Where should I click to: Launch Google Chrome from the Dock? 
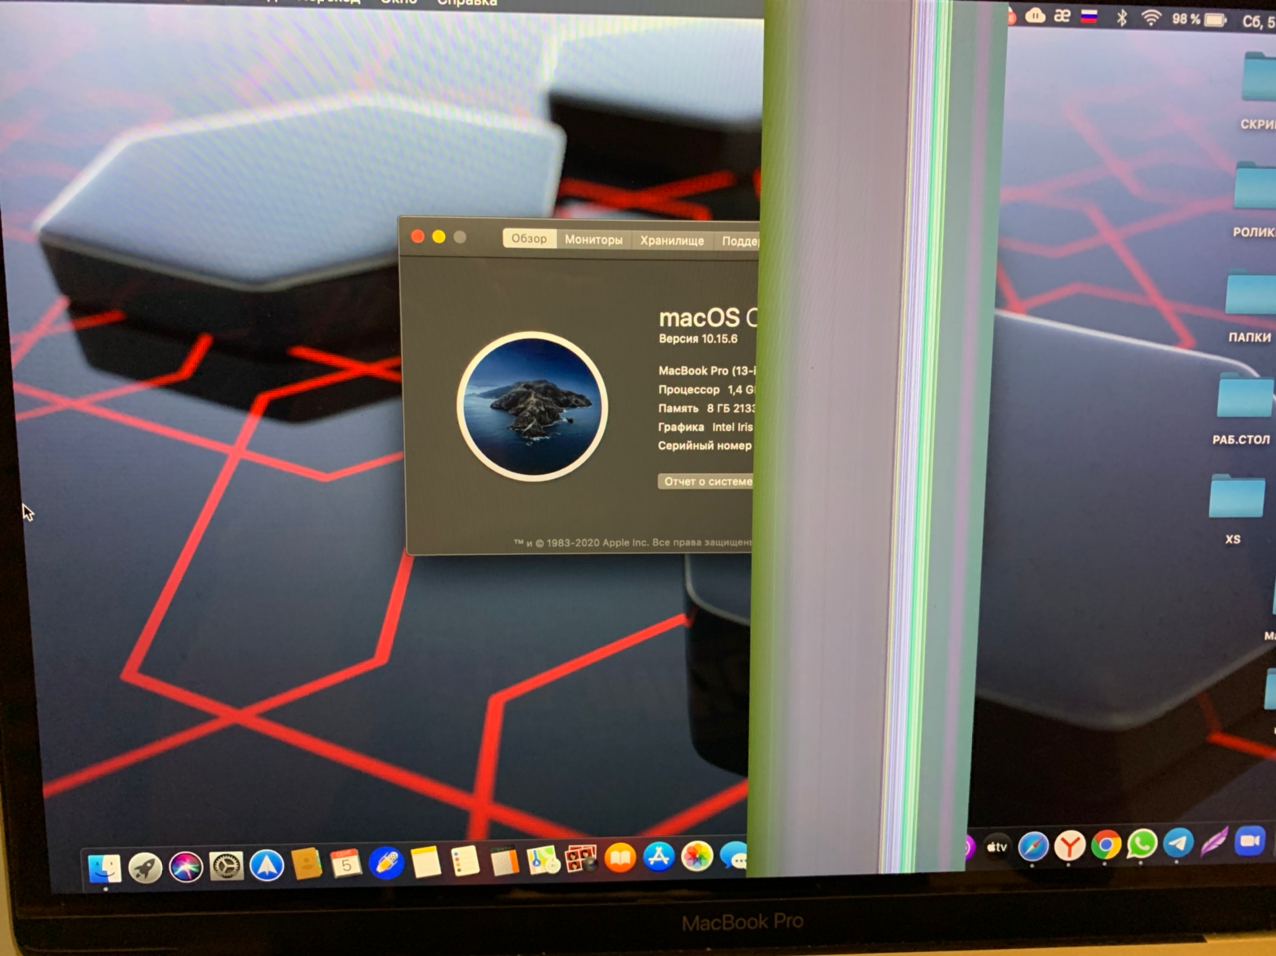point(1105,845)
